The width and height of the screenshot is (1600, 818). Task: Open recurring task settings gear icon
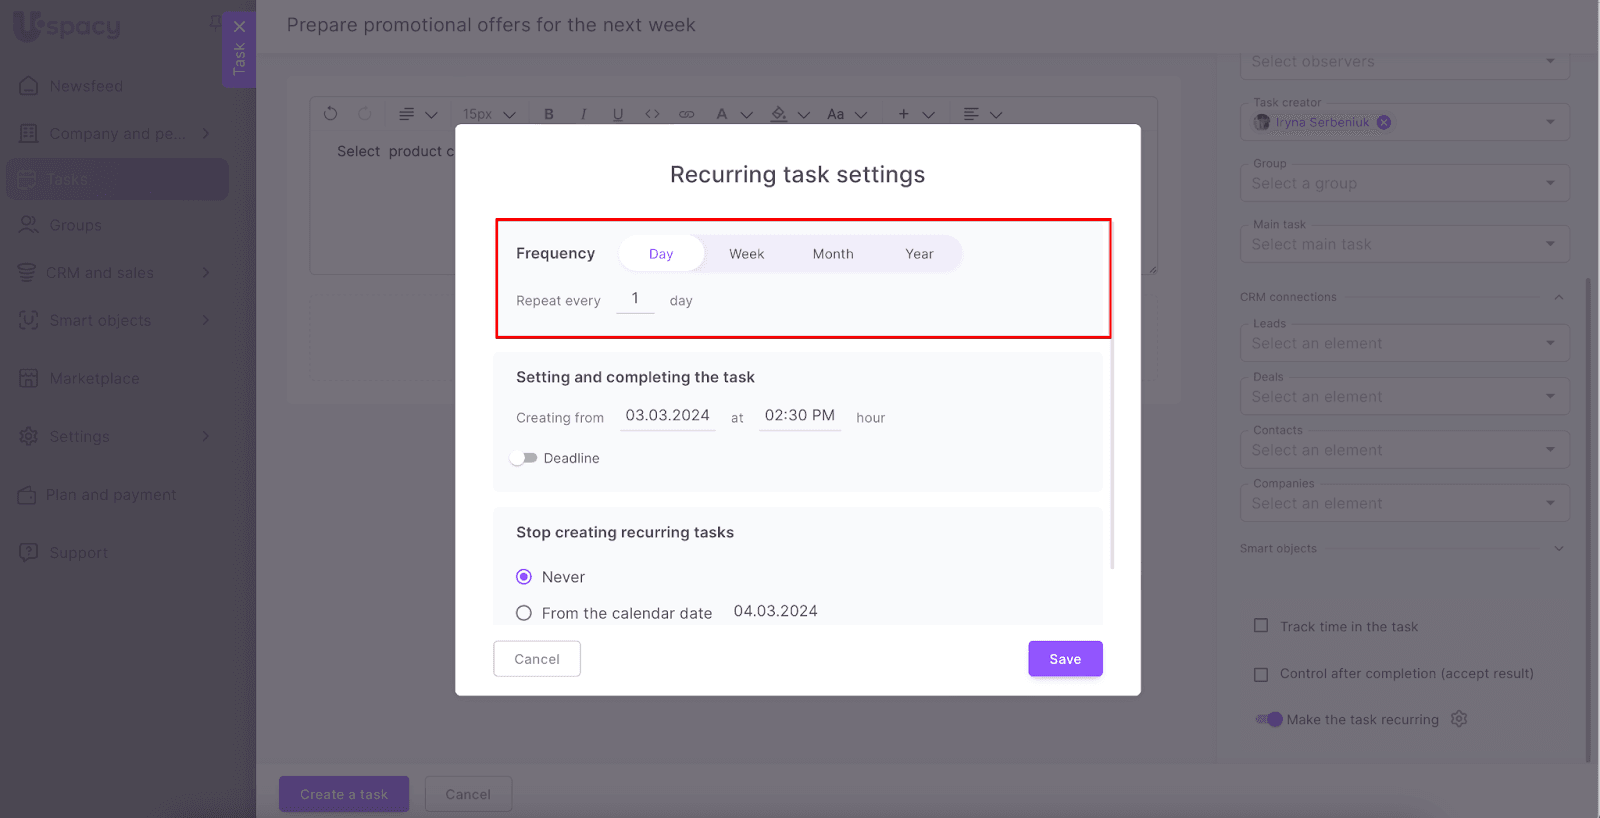[x=1459, y=719]
